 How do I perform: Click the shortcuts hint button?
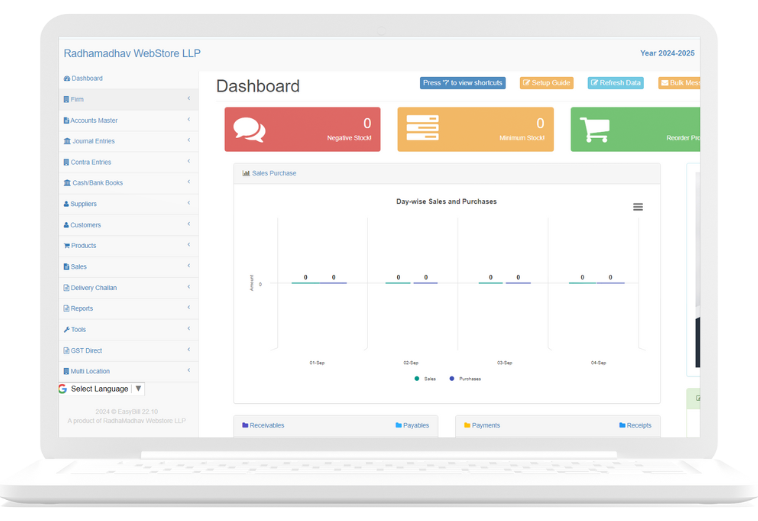pos(463,83)
